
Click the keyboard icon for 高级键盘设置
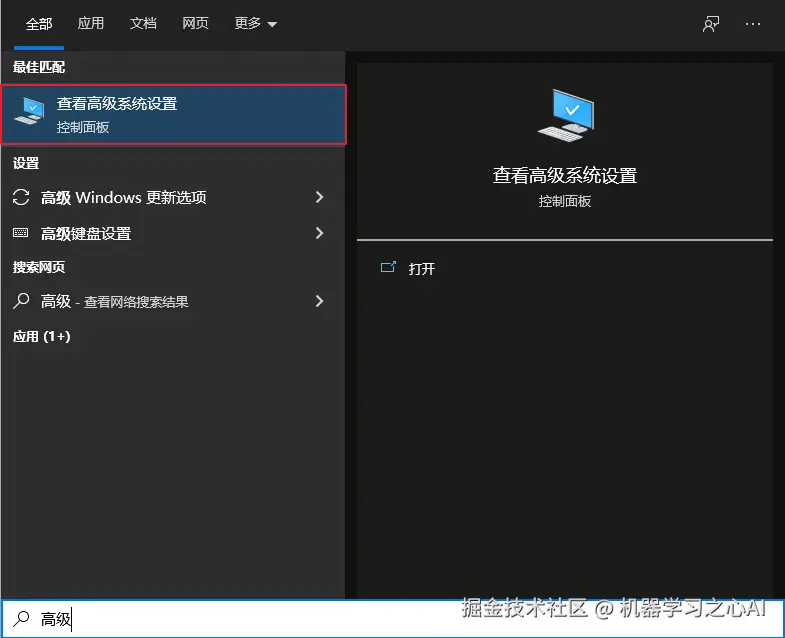[21, 232]
